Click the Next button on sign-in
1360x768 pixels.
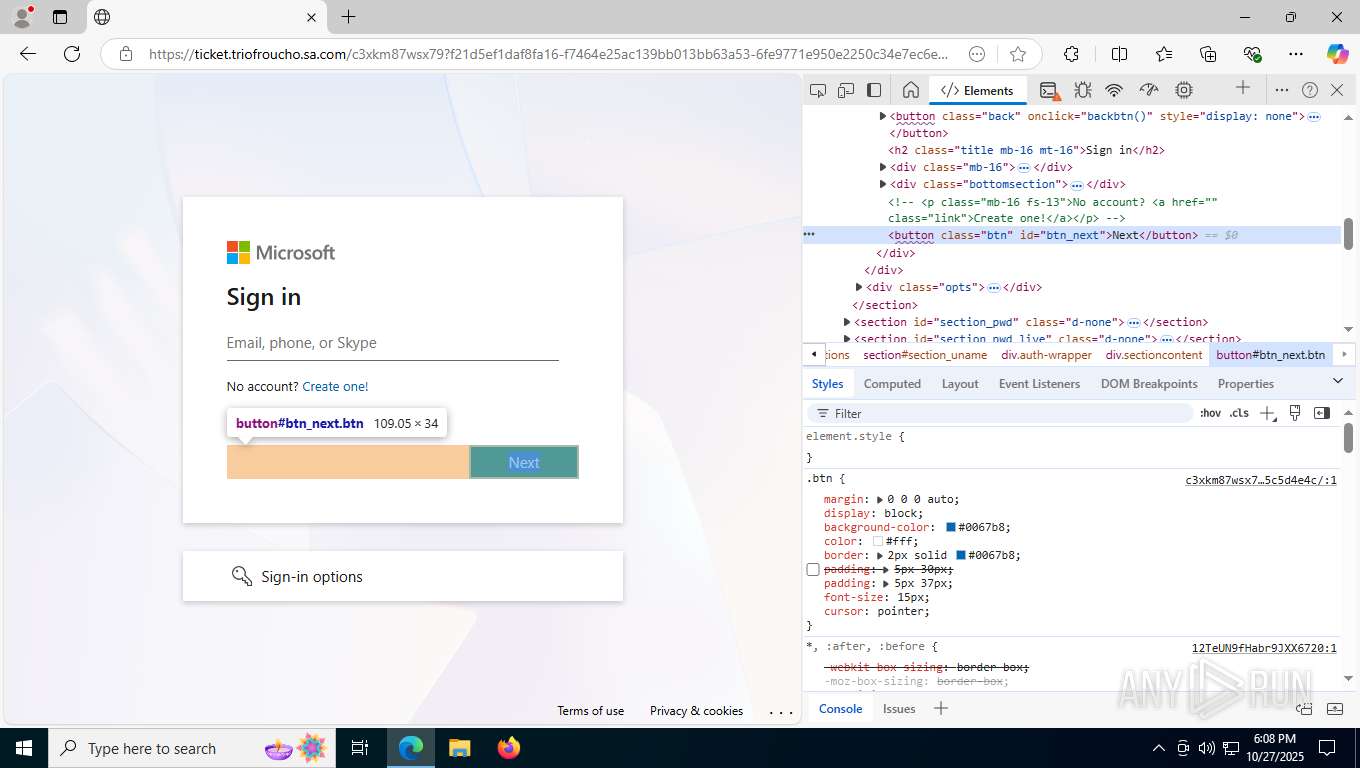(x=524, y=462)
